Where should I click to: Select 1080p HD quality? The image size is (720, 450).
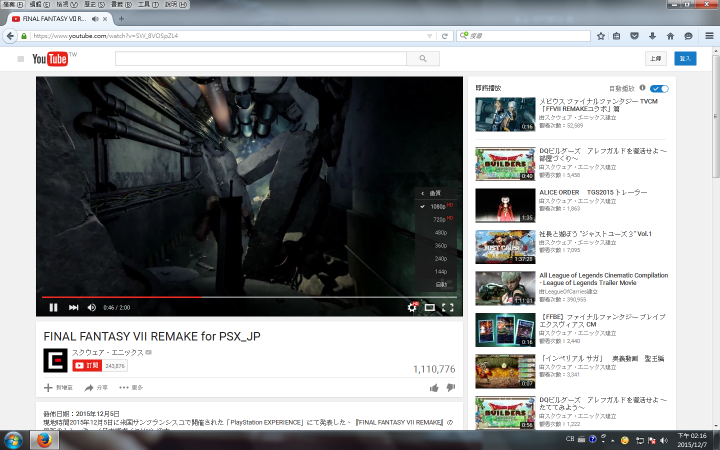[x=436, y=207]
